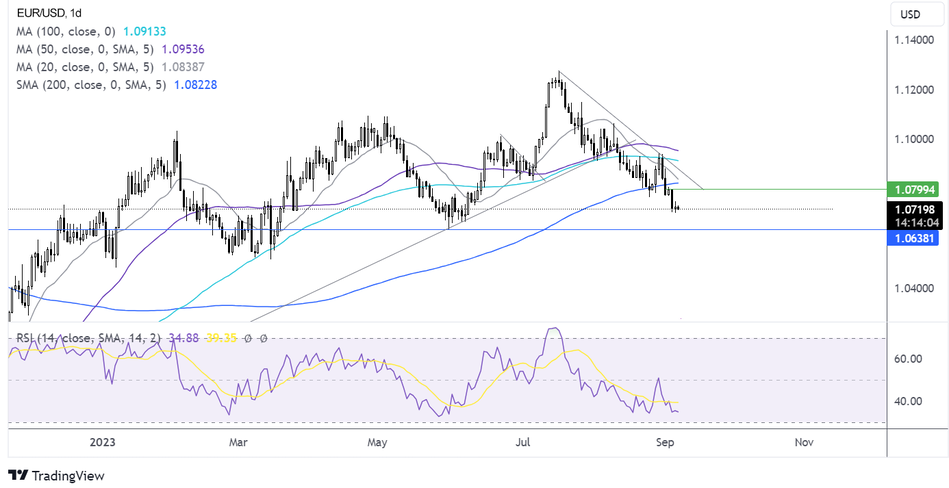Select the MA (100, close, 0) indicator legend
Screen dimensions: 949x488
coord(67,31)
